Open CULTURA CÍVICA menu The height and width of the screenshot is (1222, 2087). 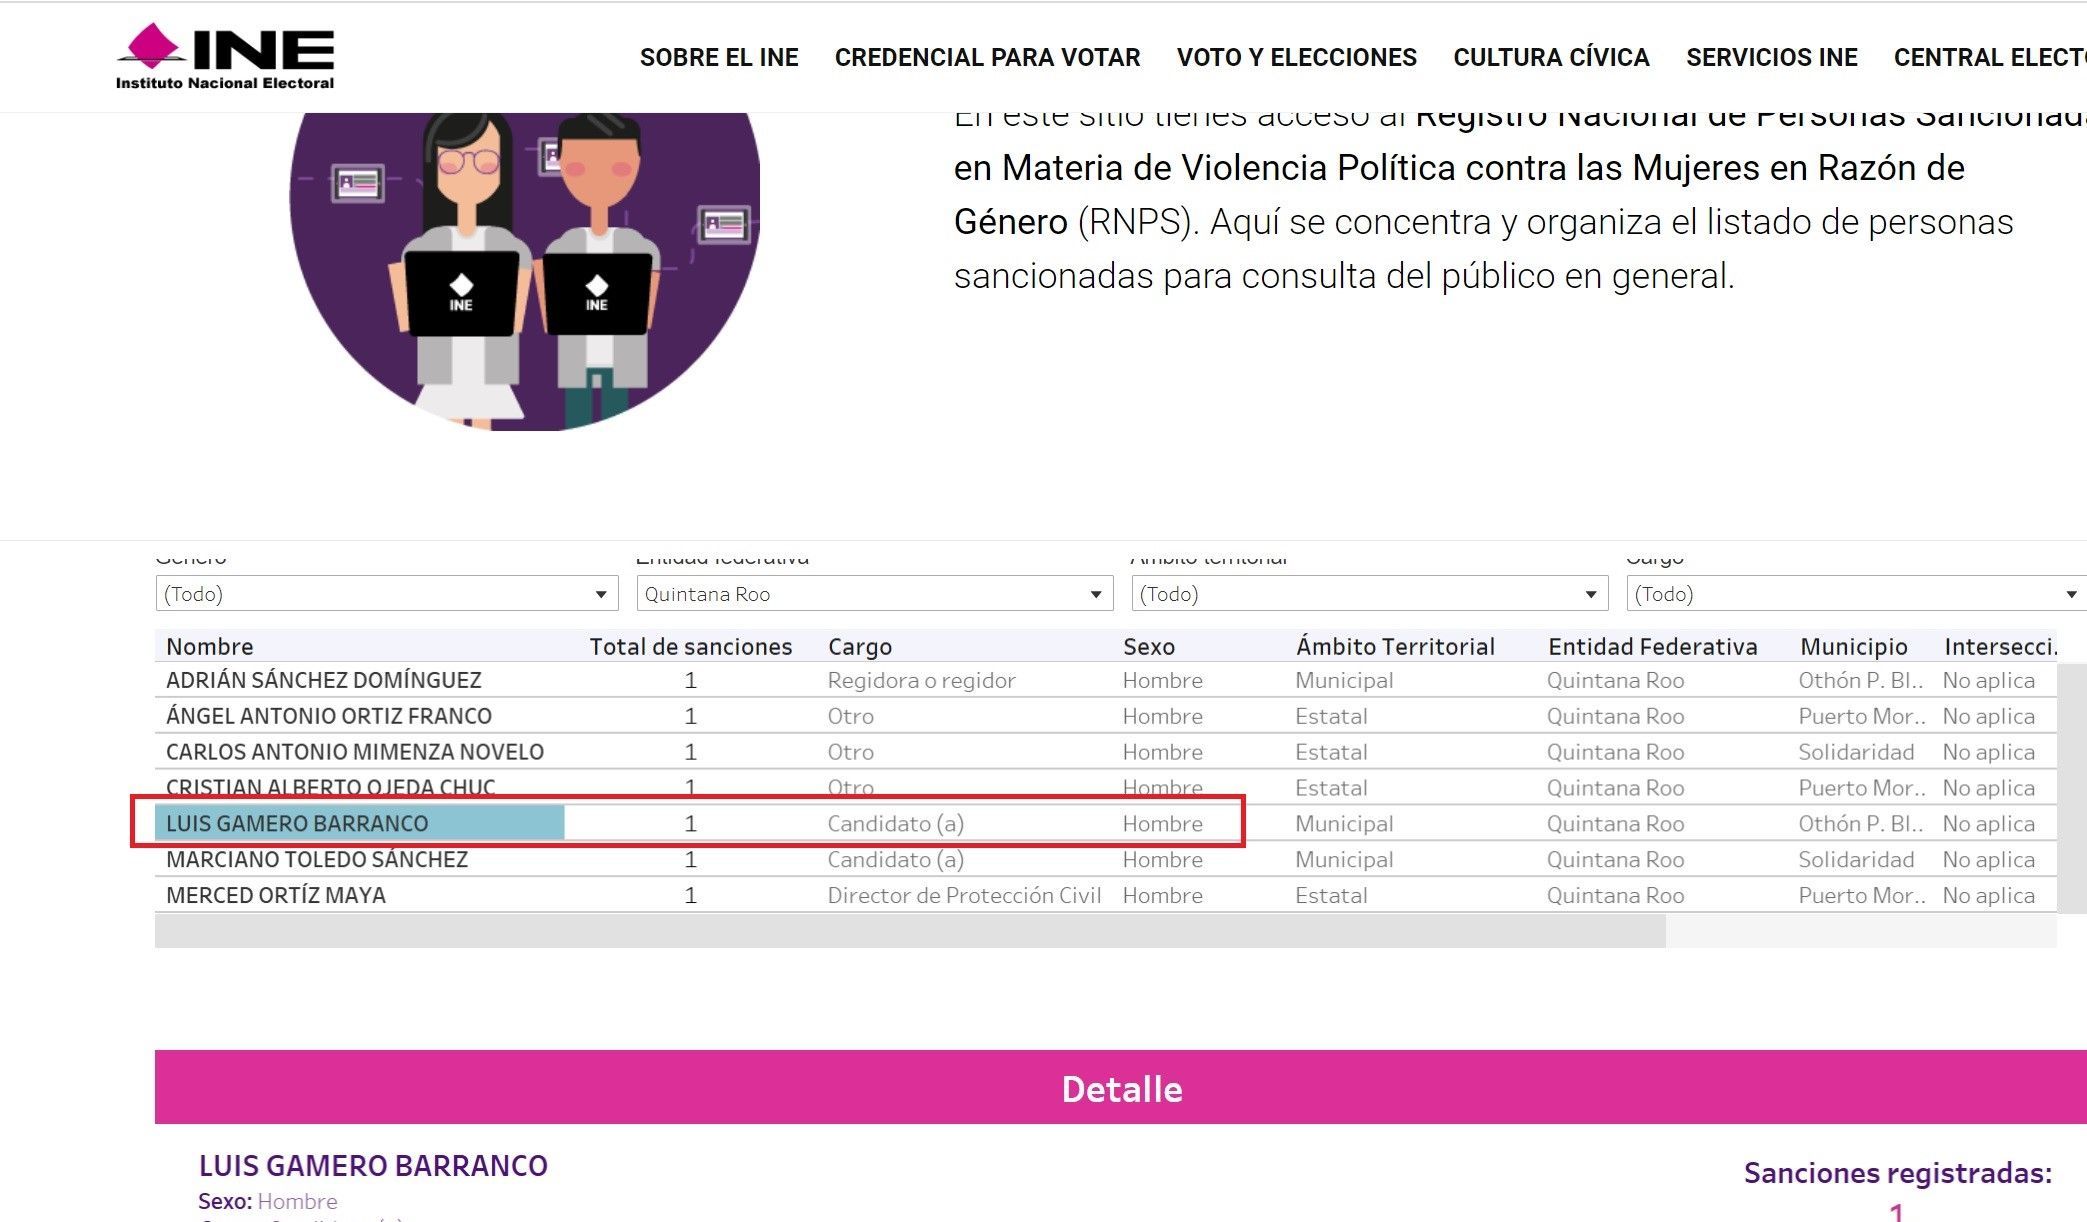1551,57
